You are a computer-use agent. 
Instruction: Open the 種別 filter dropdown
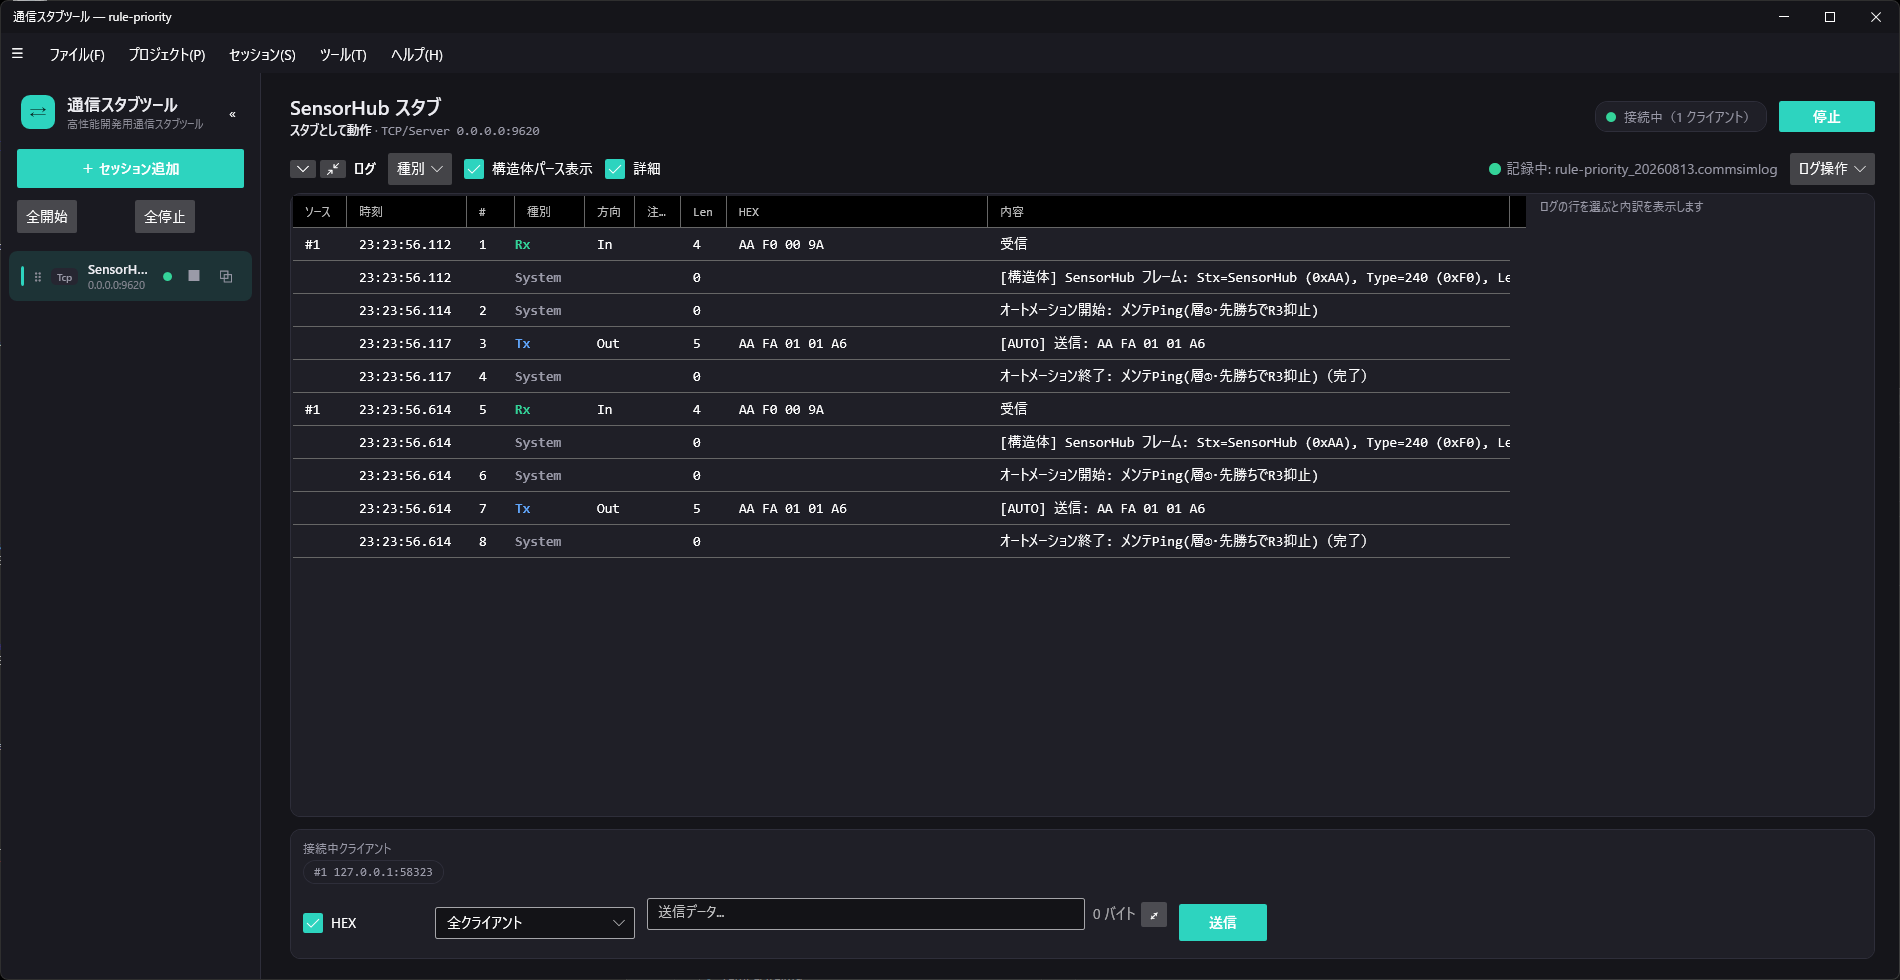click(x=420, y=169)
